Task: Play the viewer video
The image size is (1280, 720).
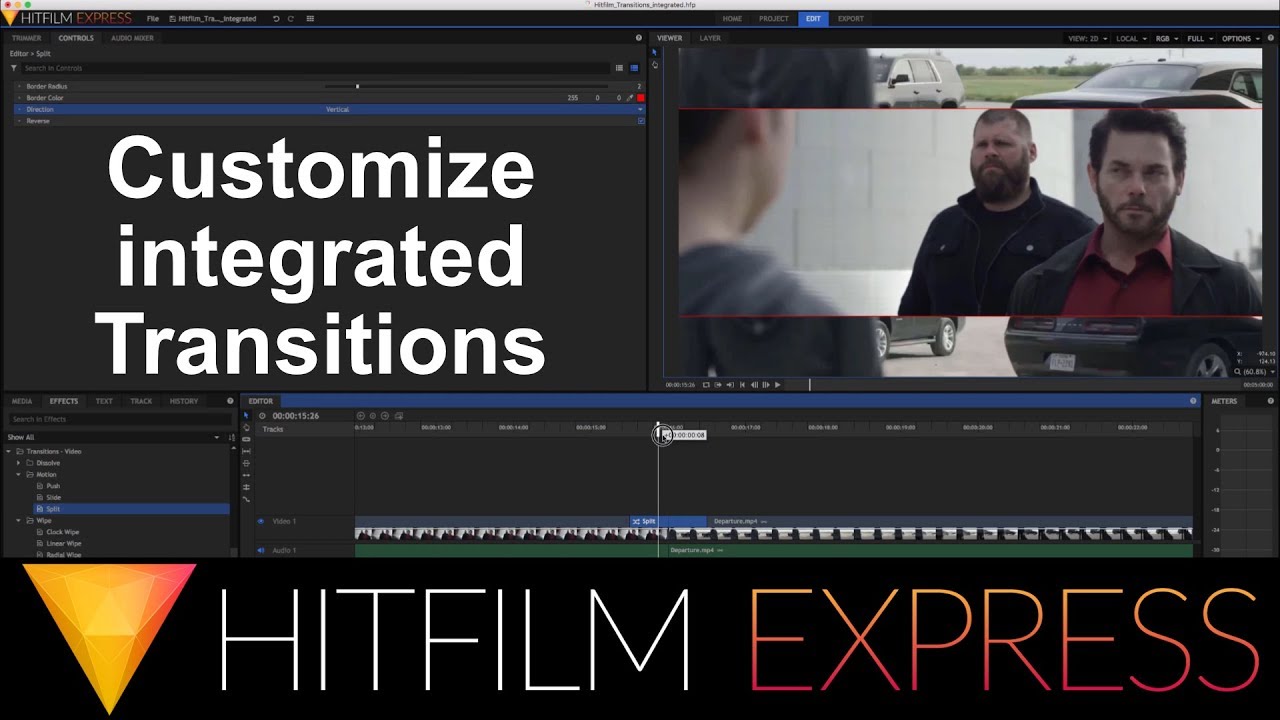Action: point(778,385)
